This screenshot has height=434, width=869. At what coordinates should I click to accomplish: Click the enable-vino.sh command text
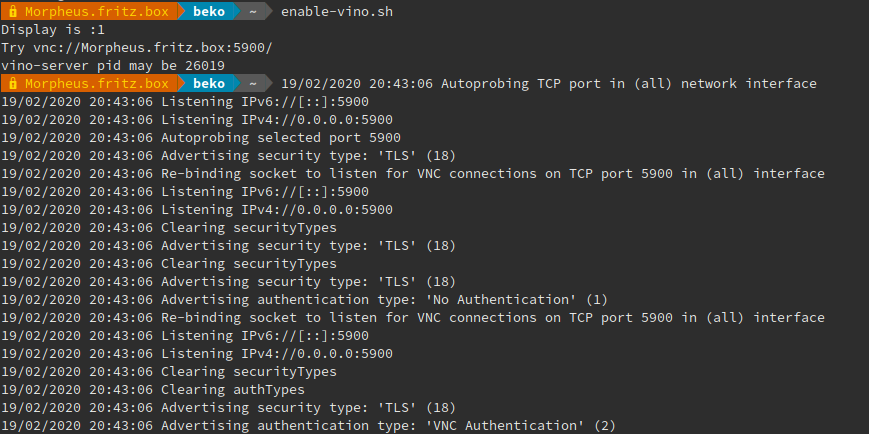[x=337, y=12]
